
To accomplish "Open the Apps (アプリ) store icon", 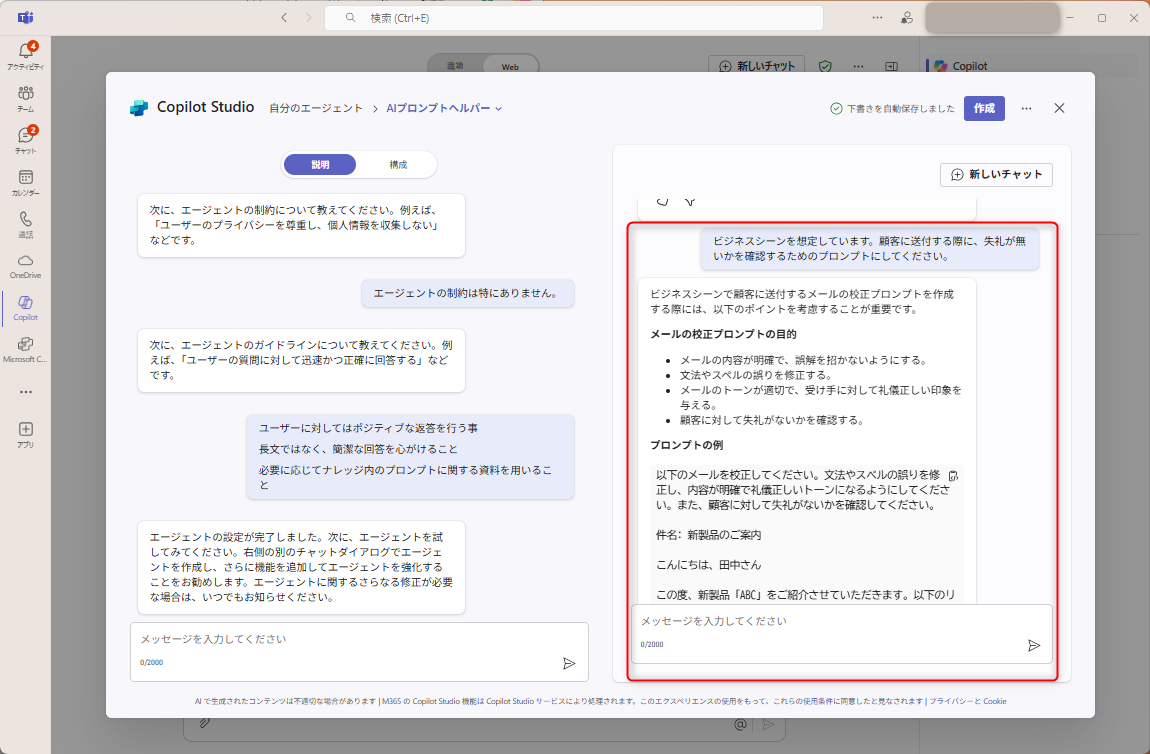I will pos(26,434).
